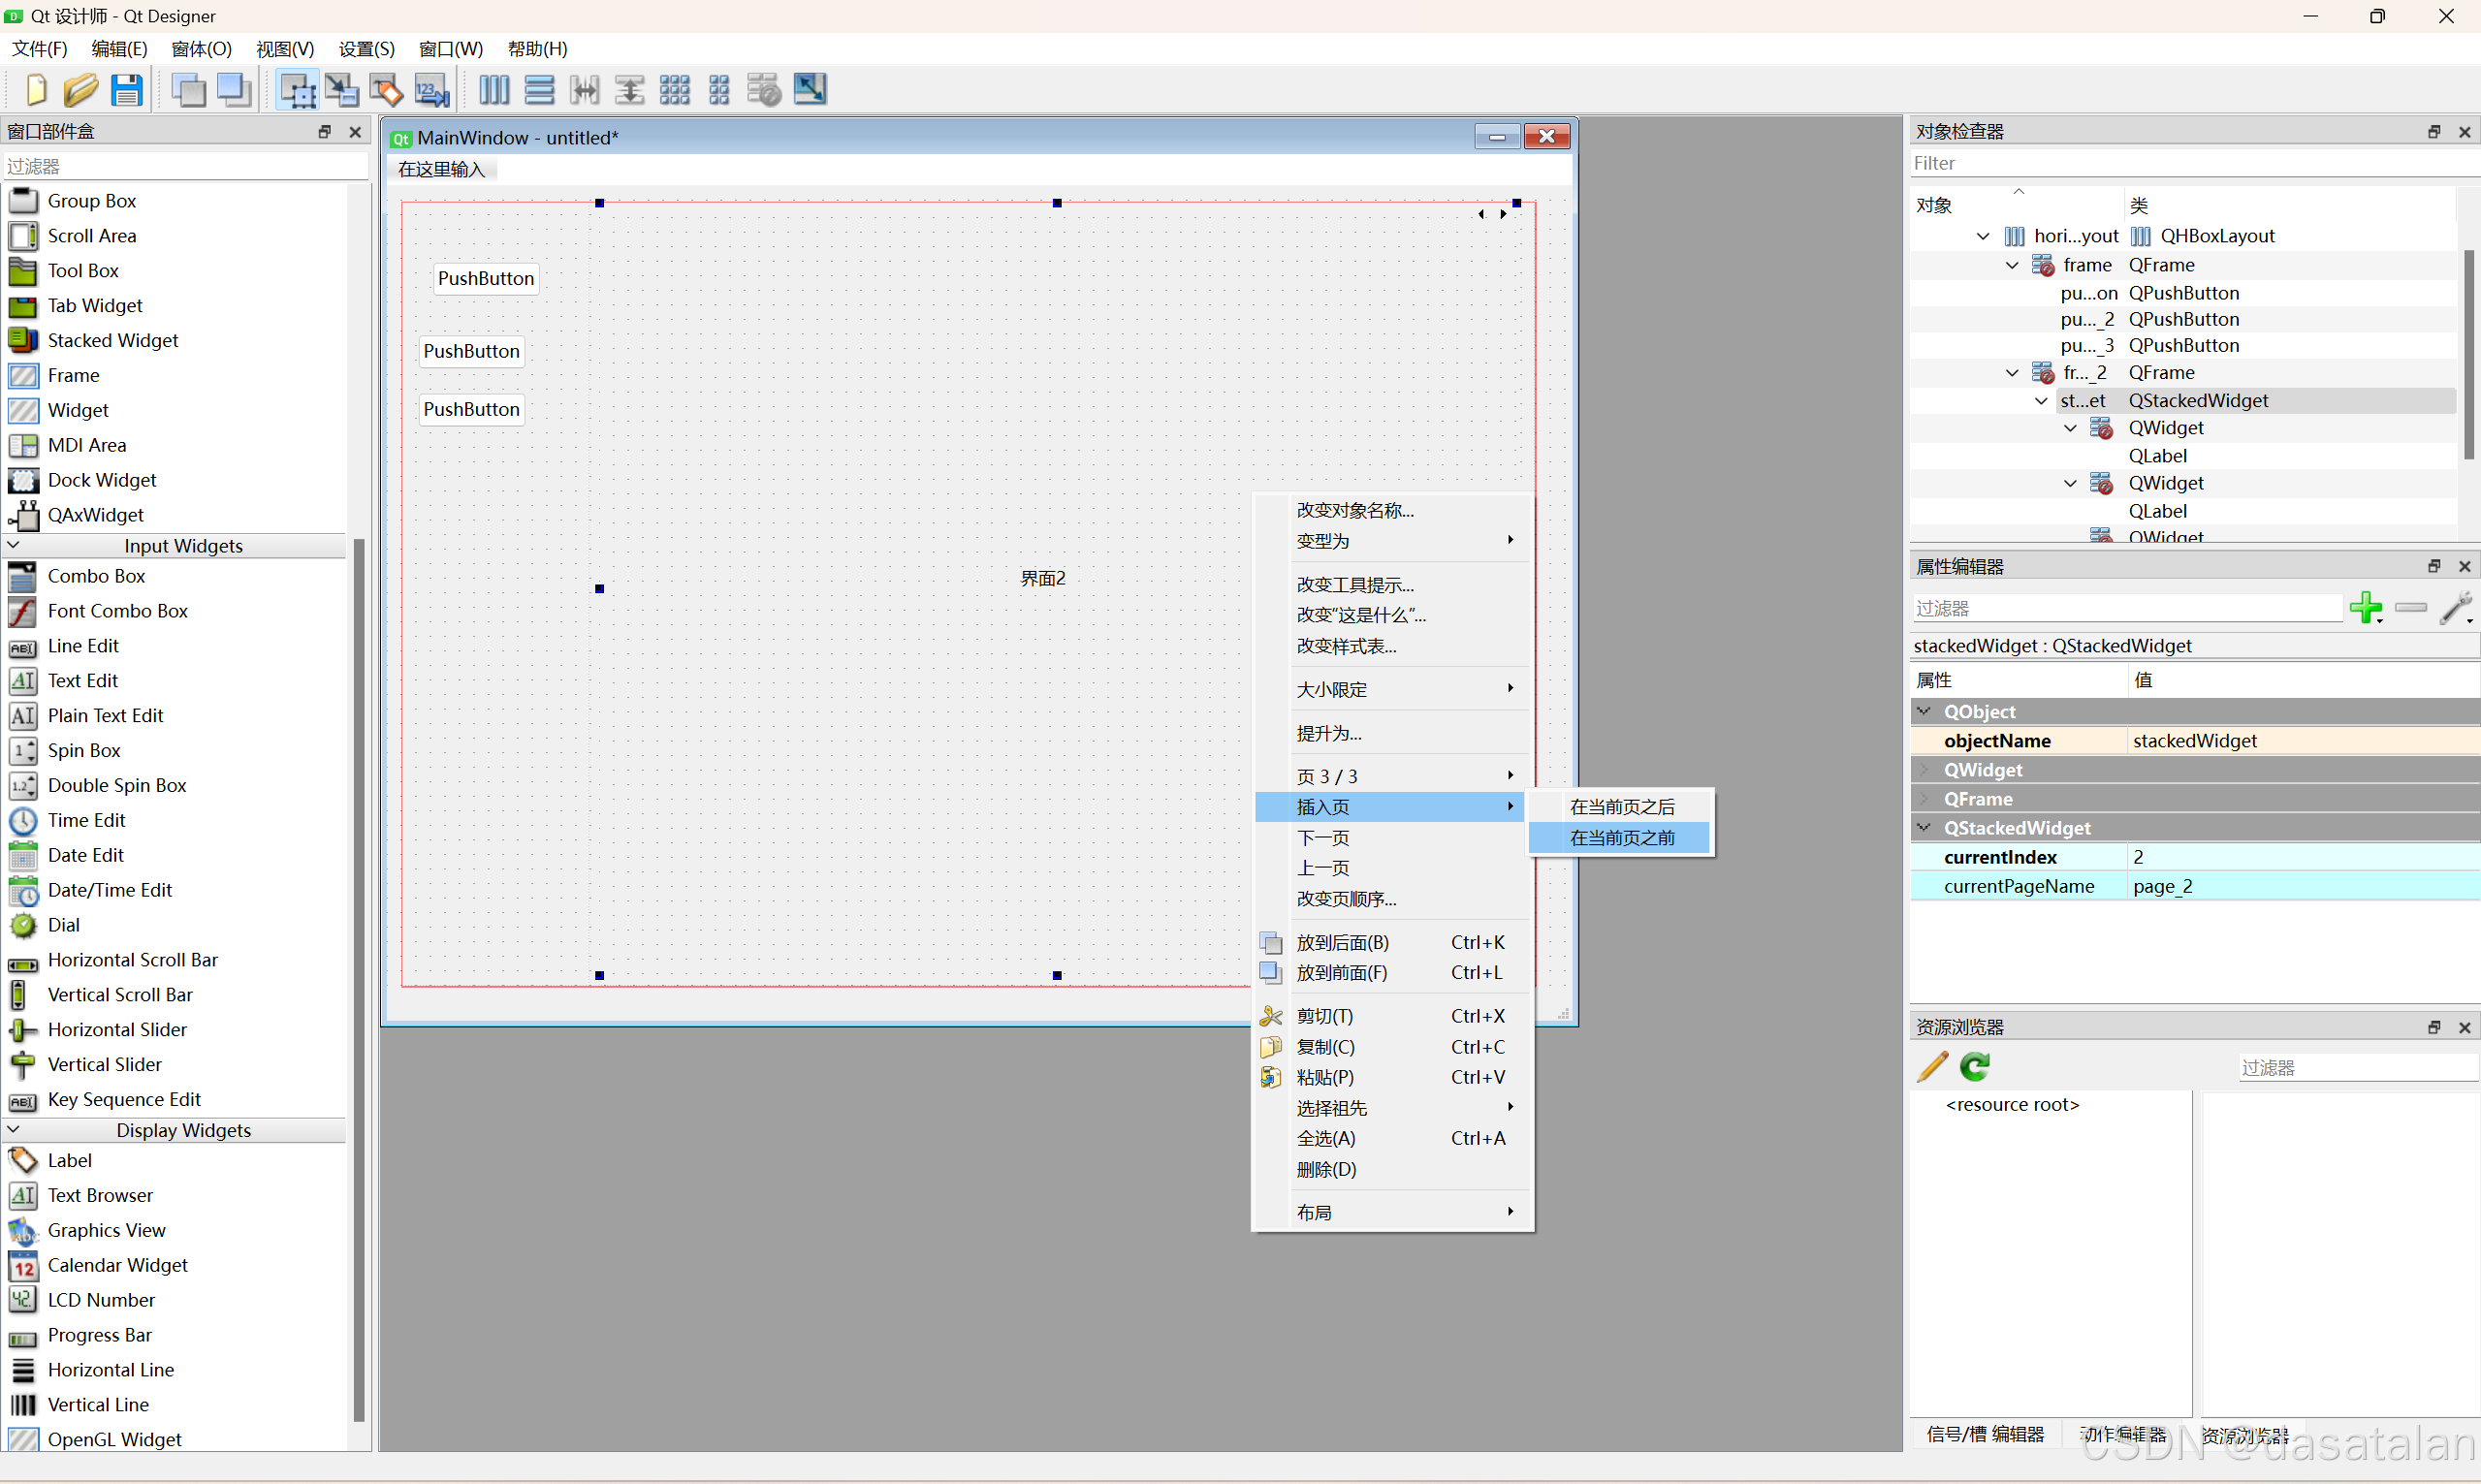Choose 改变页顺序... from context menu
Viewport: 2481px width, 1484px height.
(1346, 899)
